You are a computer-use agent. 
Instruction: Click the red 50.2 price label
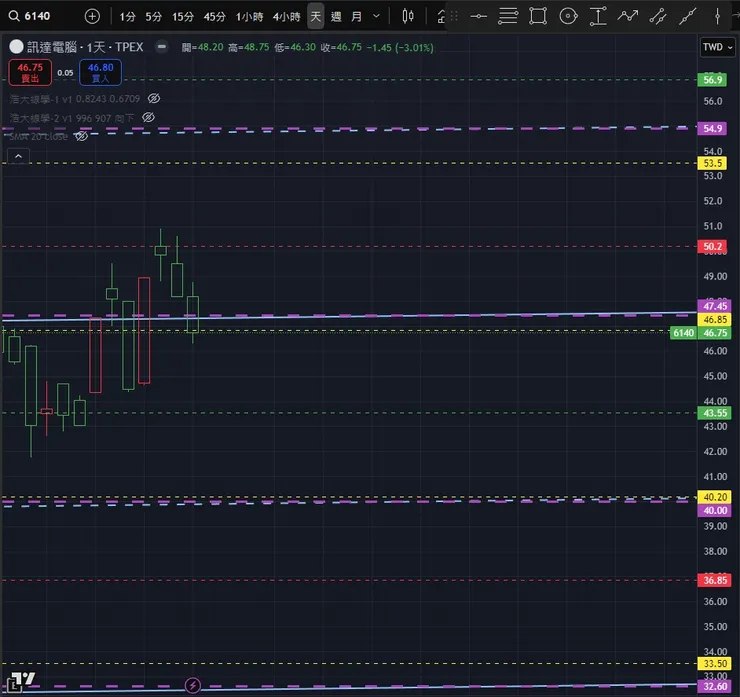click(x=712, y=246)
